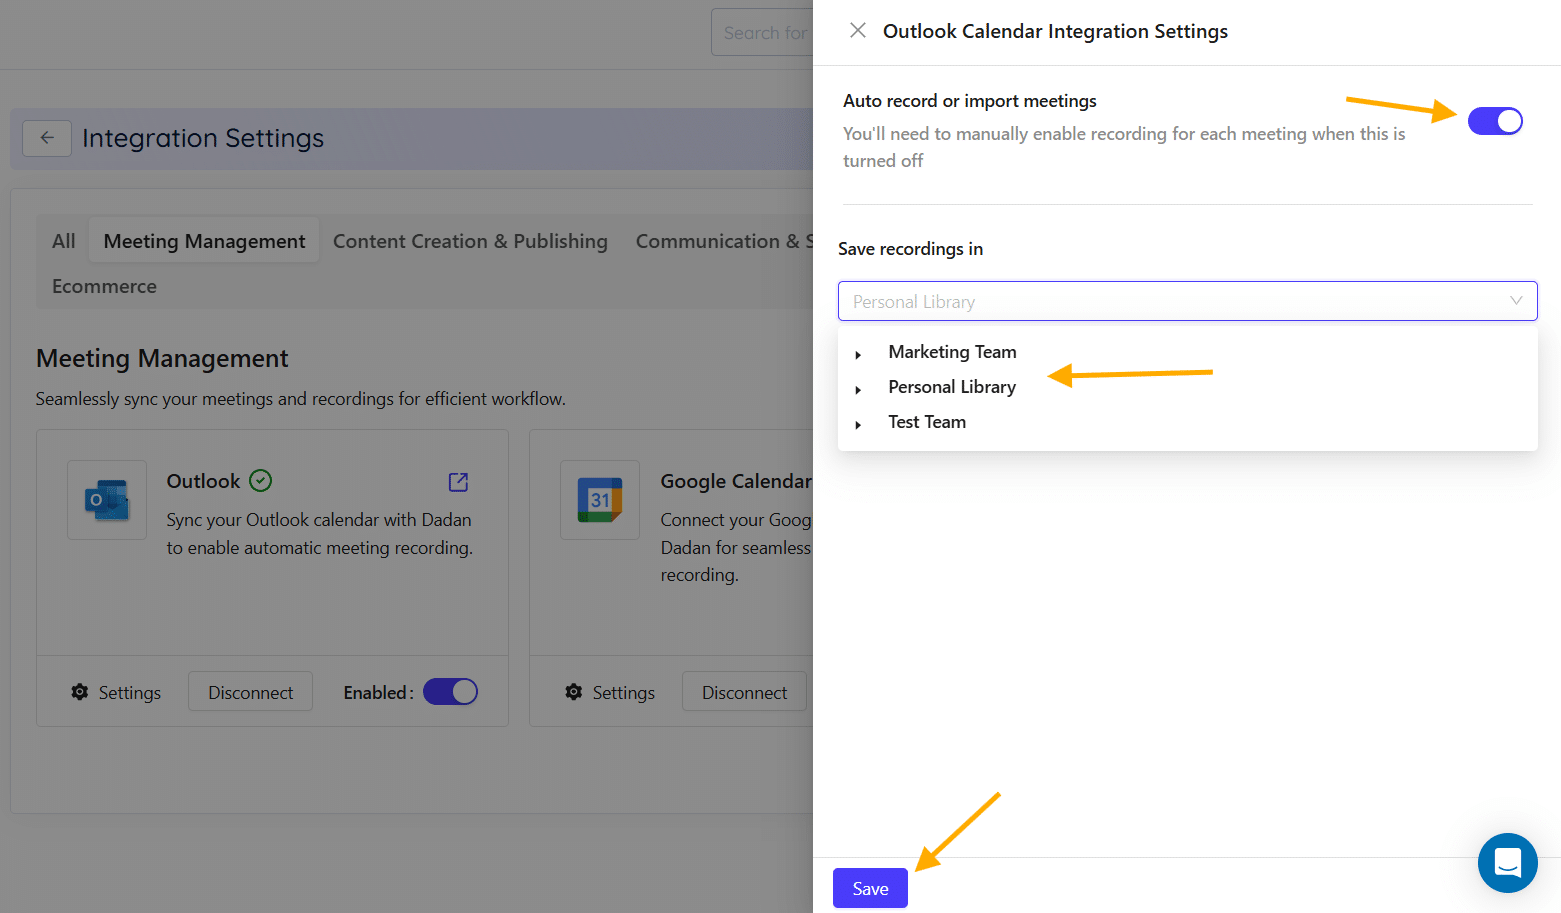Viewport: 1561px width, 913px height.
Task: Open the Ecommerce tab
Action: coord(103,286)
